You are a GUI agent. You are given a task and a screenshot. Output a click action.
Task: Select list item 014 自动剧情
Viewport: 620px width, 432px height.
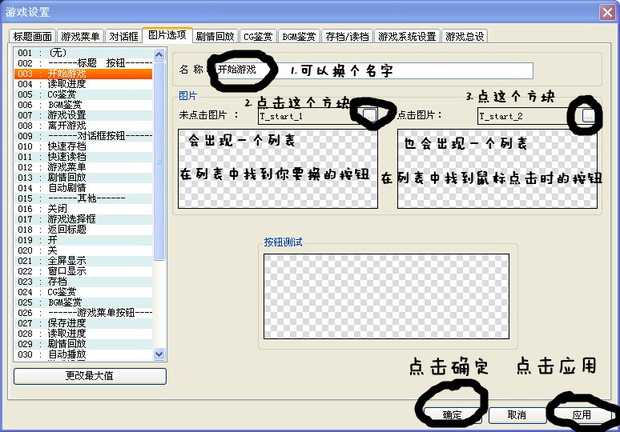click(x=83, y=188)
